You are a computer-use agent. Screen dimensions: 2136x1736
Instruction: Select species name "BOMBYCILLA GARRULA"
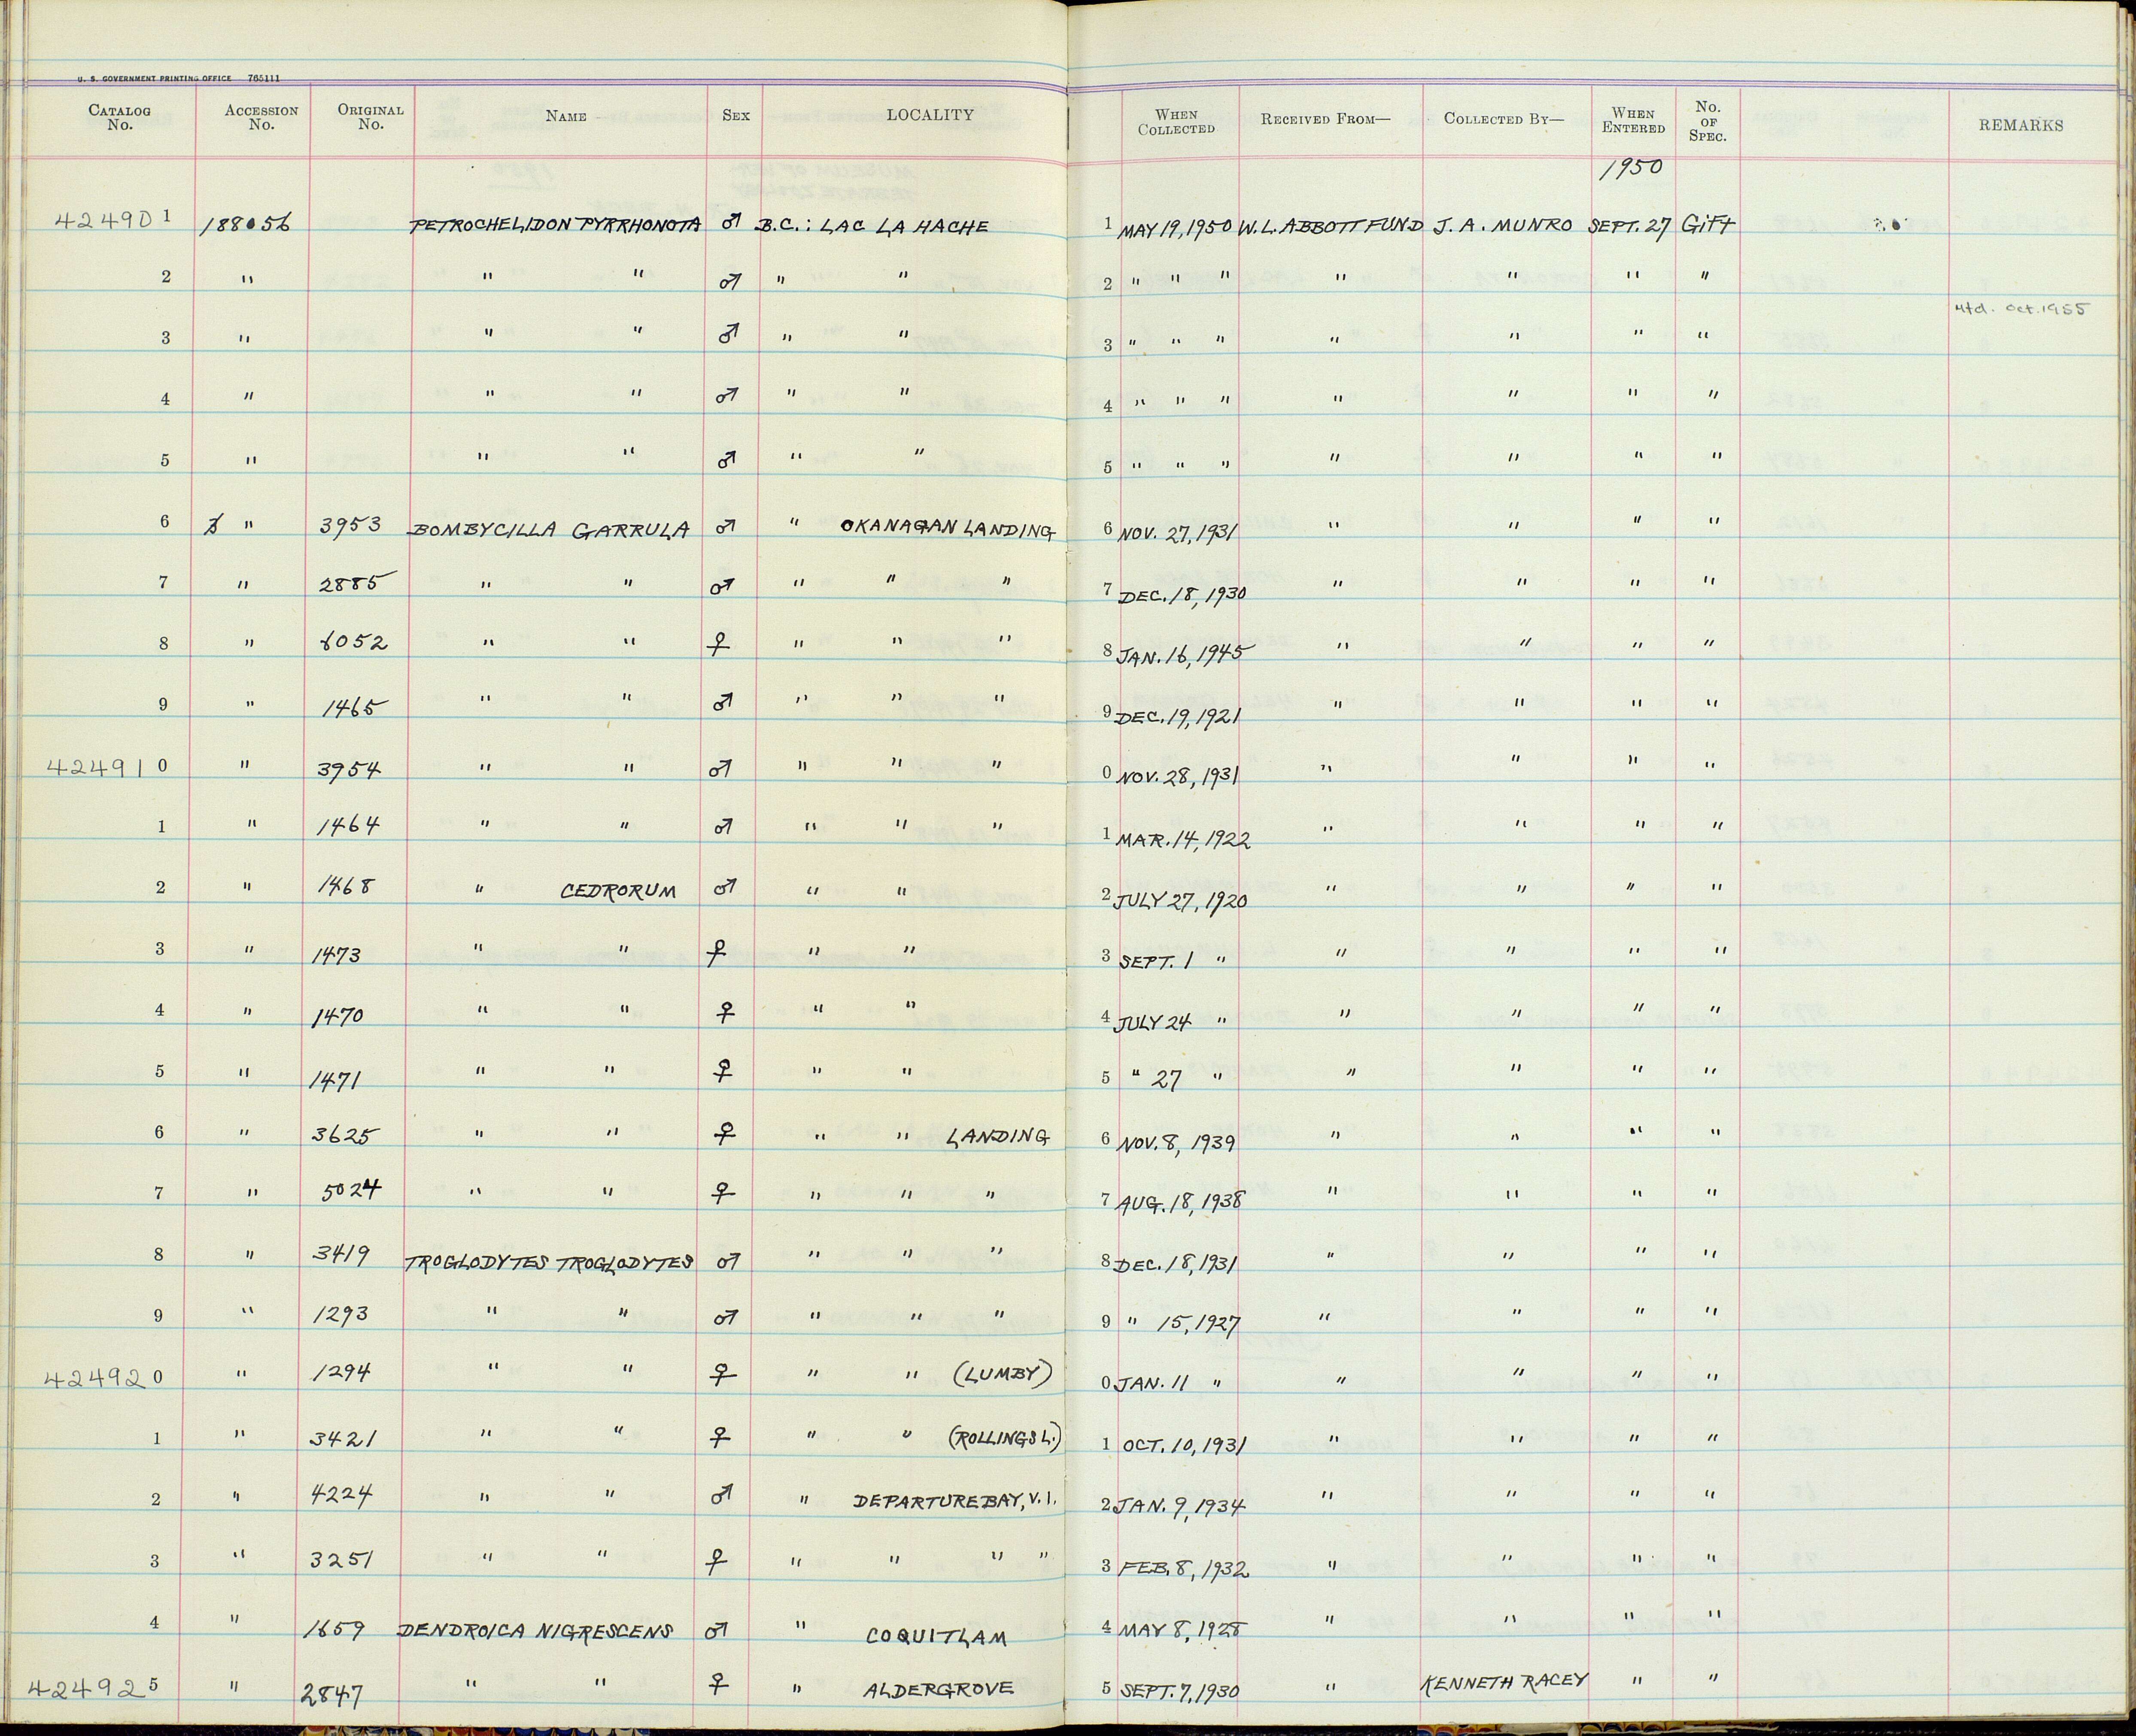pyautogui.click(x=549, y=530)
